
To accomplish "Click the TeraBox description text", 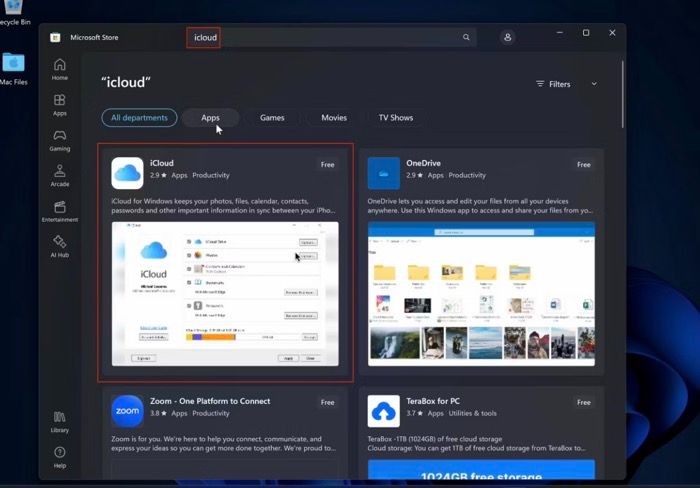I will [x=477, y=443].
